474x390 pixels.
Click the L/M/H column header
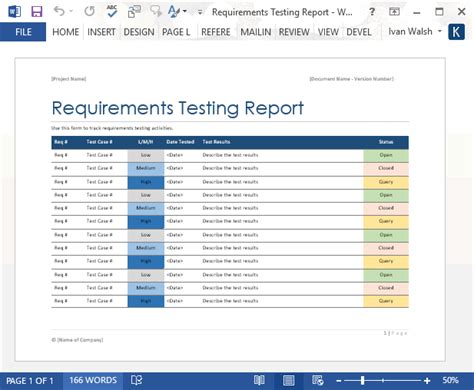146,142
